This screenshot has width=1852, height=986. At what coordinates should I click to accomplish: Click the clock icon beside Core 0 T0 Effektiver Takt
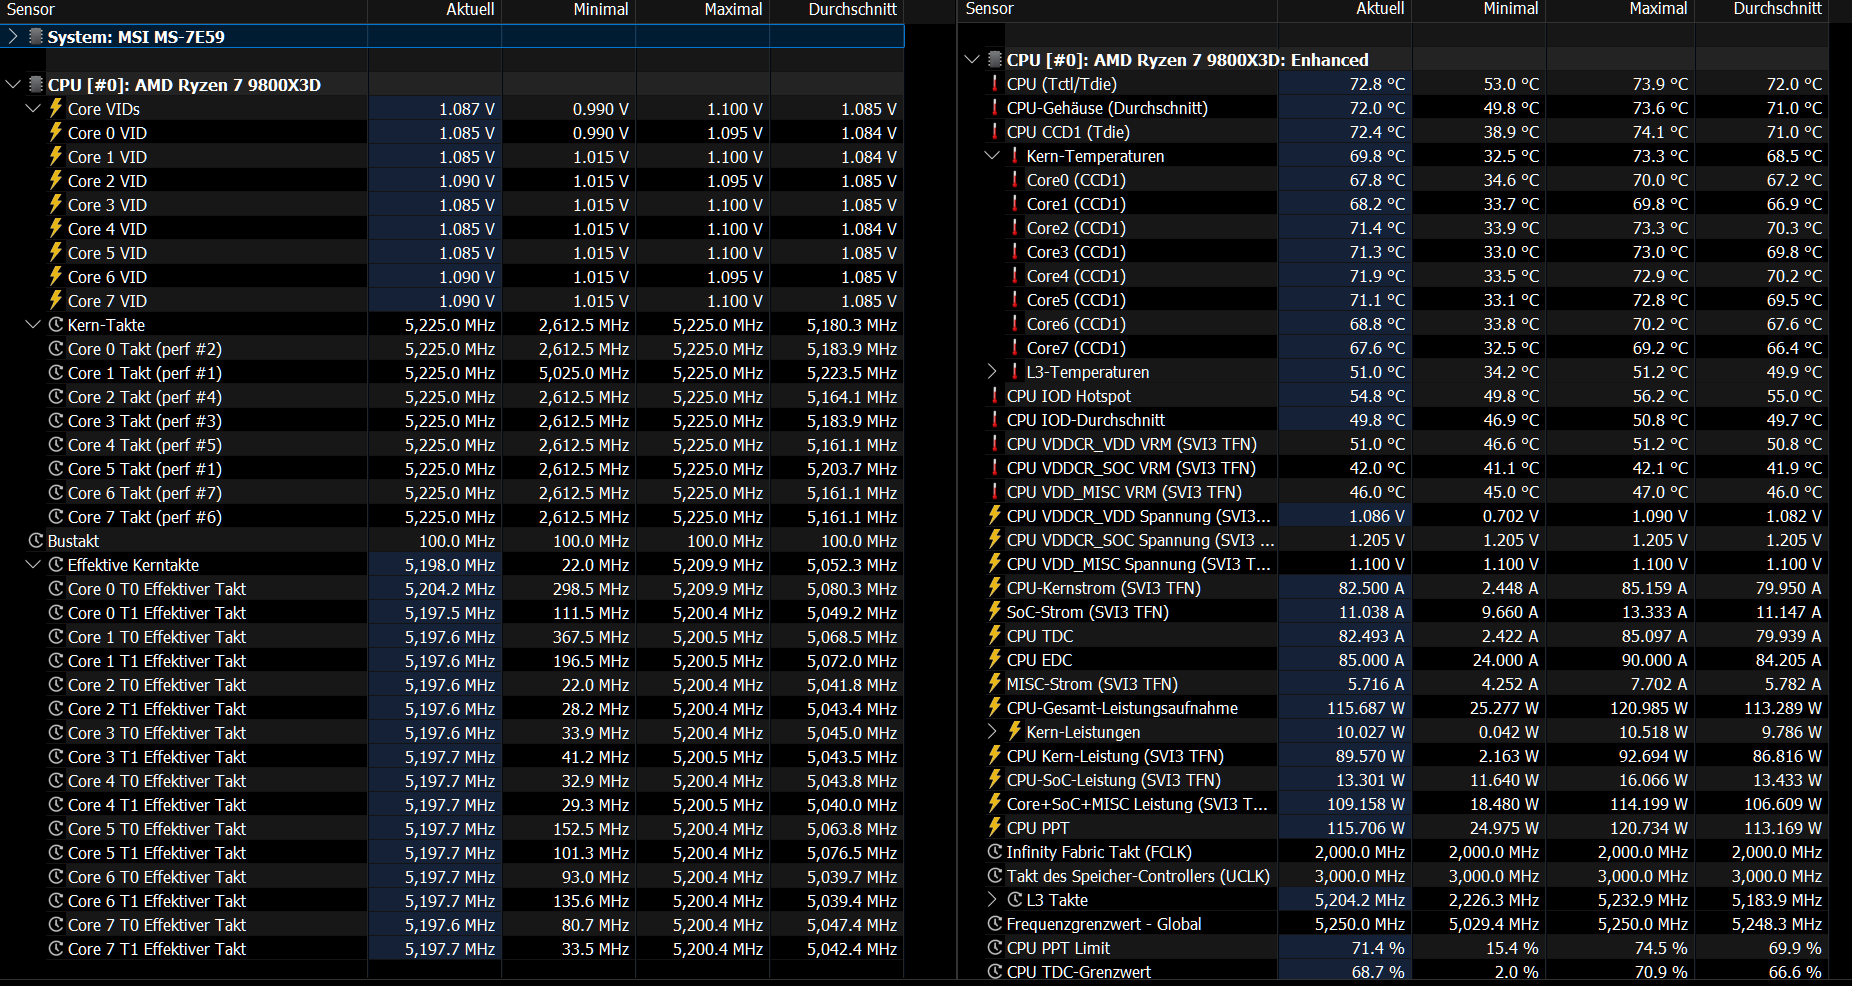pyautogui.click(x=56, y=589)
